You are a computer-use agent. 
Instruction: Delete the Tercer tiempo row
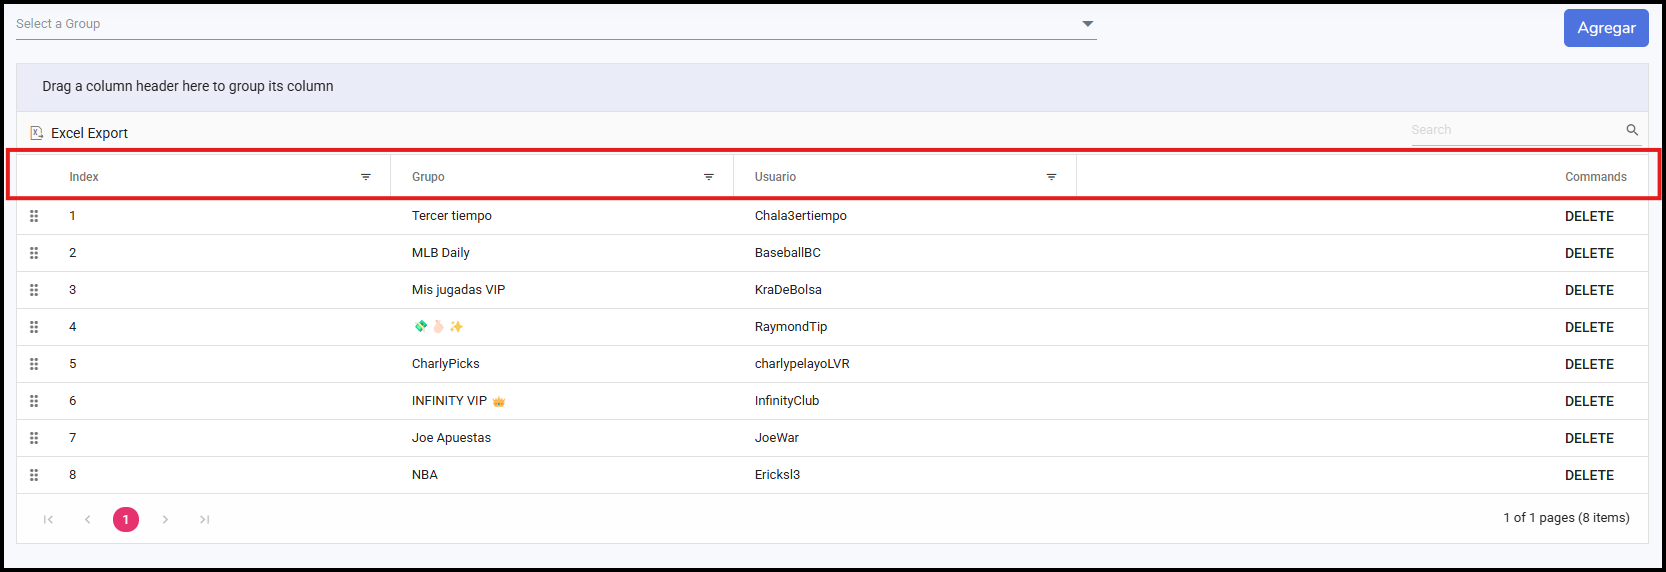tap(1589, 216)
